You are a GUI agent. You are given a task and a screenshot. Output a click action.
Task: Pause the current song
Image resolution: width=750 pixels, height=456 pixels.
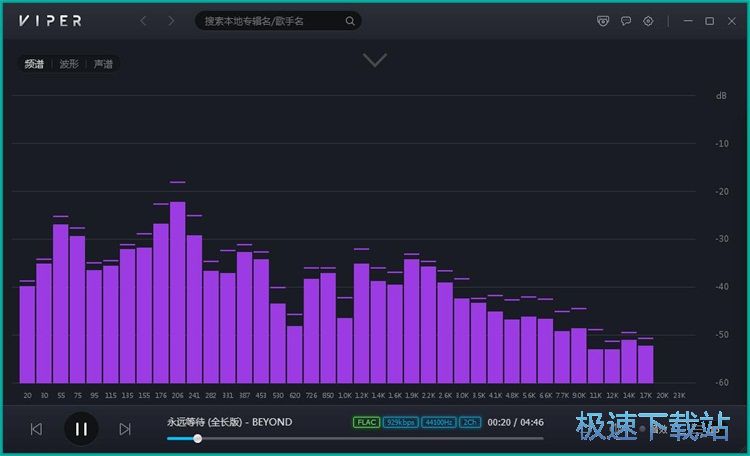(81, 429)
